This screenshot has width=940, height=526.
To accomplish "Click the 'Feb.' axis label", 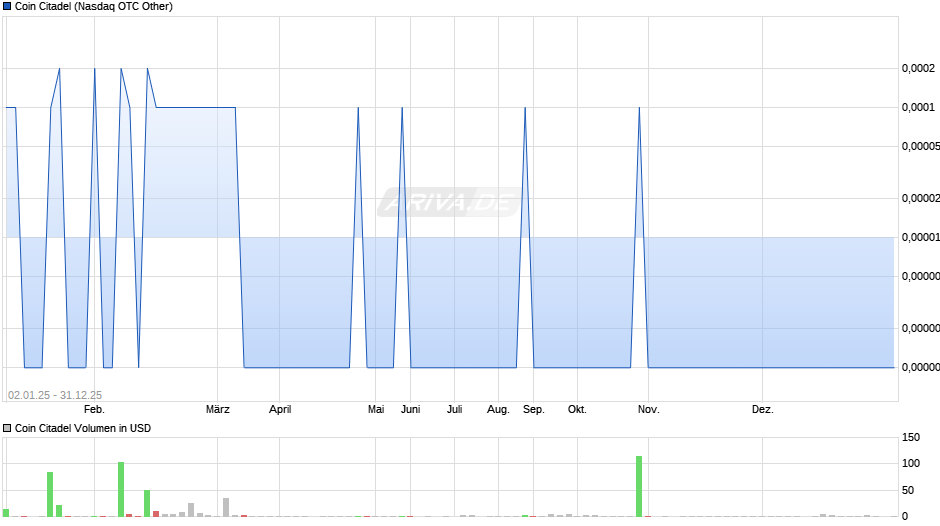I will point(94,410).
